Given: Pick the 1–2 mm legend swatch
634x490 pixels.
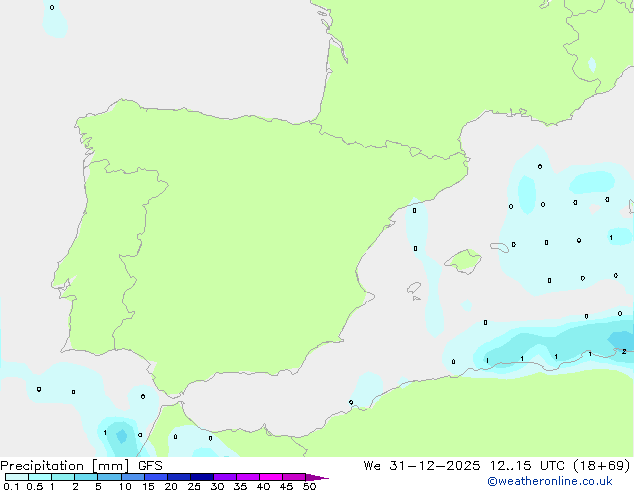Looking at the screenshot, I should [63, 477].
